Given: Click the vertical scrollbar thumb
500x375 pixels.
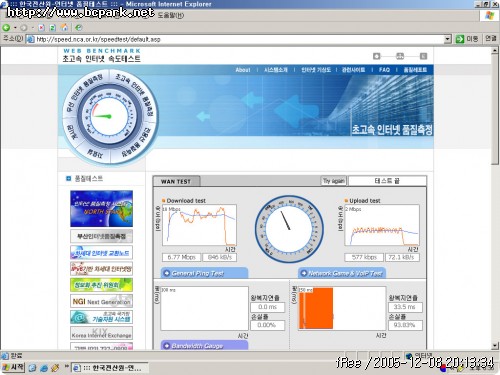Looking at the screenshot, I should (495, 109).
